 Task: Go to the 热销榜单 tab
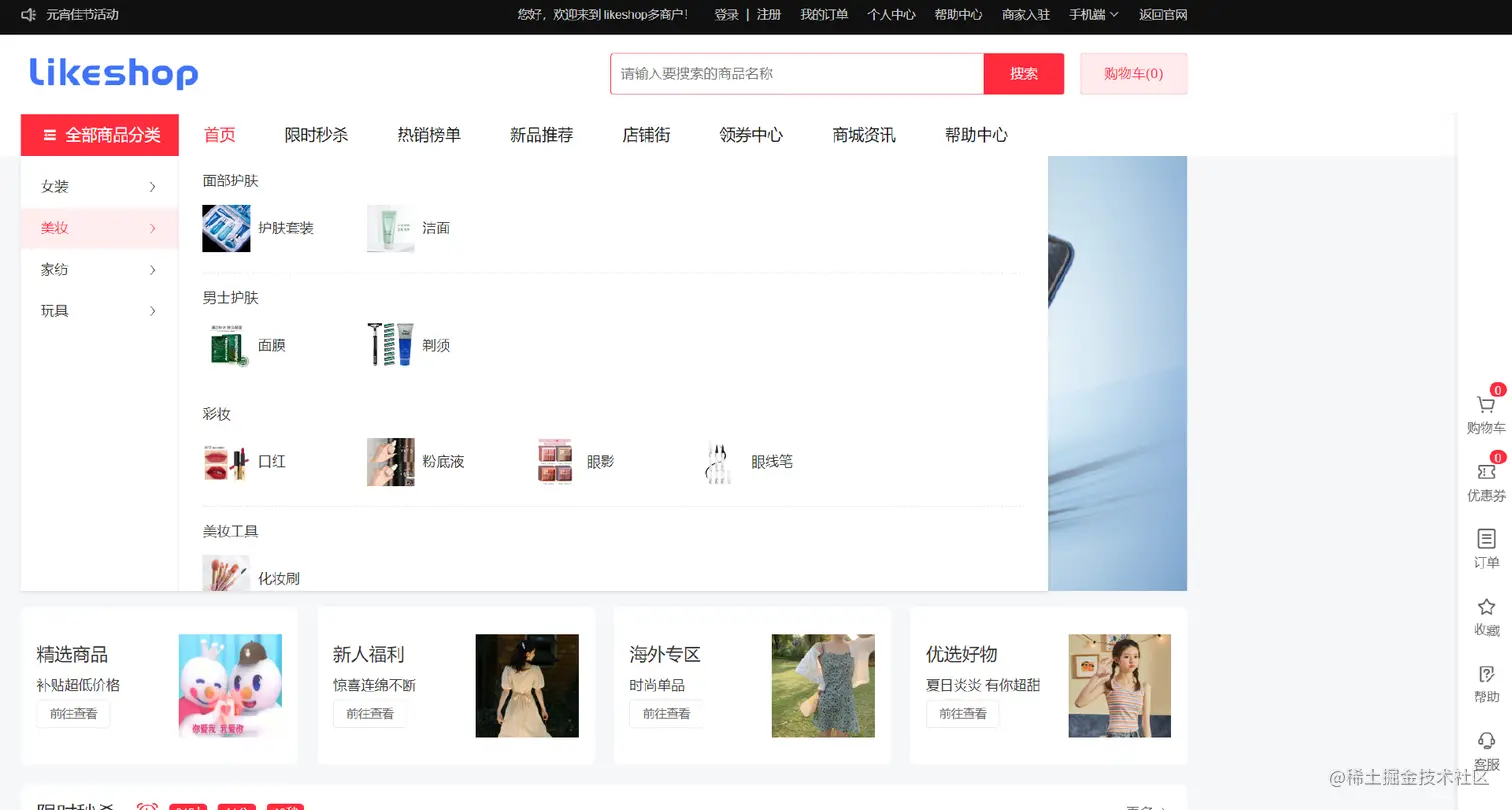pos(429,135)
